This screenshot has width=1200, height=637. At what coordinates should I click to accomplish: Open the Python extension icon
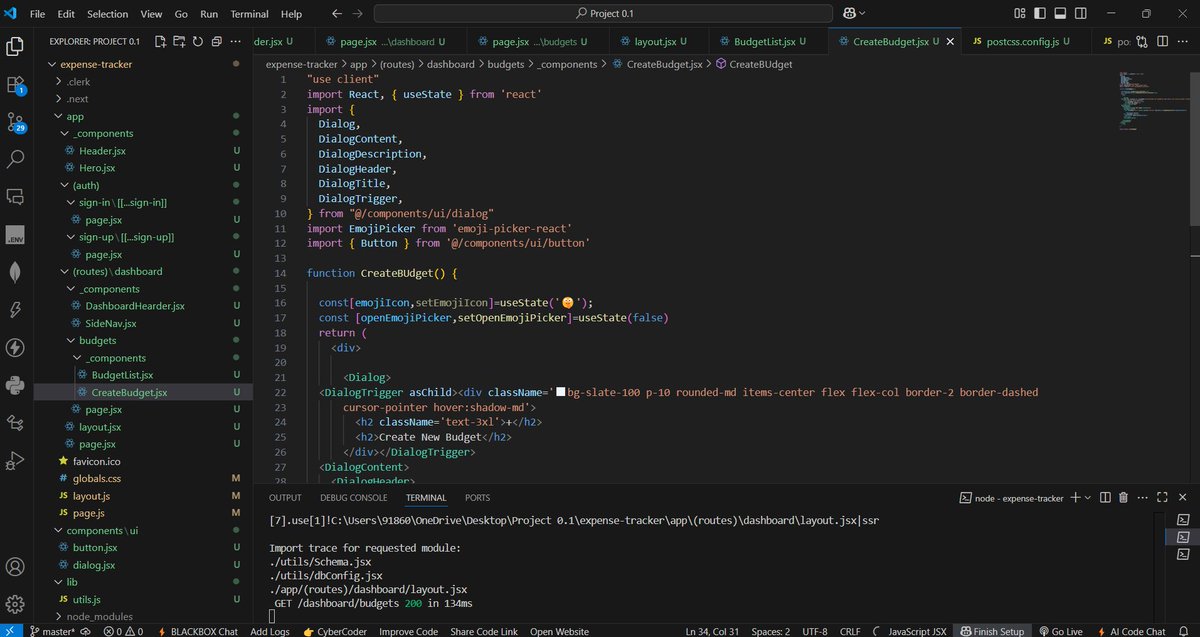[15, 385]
